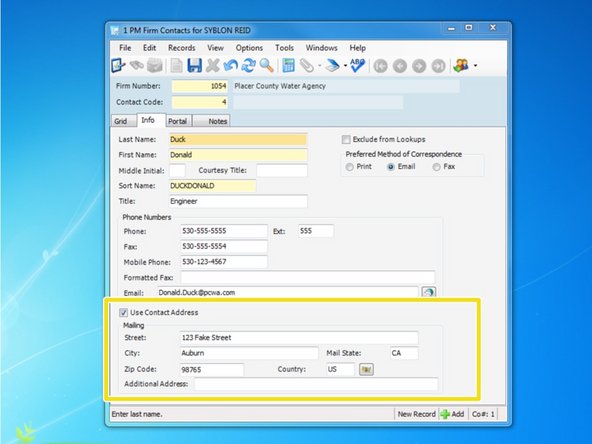Select the Print correspondence radio button

(x=350, y=167)
